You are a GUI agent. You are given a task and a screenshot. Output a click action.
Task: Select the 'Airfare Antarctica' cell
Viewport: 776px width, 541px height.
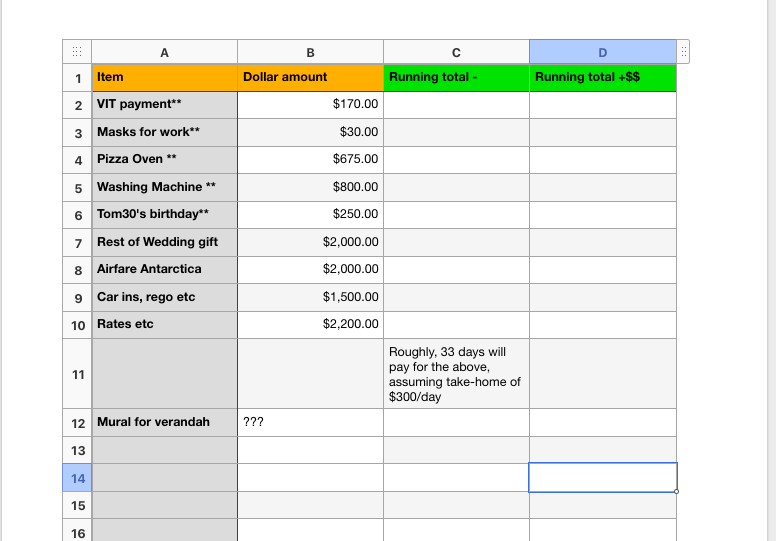point(164,270)
